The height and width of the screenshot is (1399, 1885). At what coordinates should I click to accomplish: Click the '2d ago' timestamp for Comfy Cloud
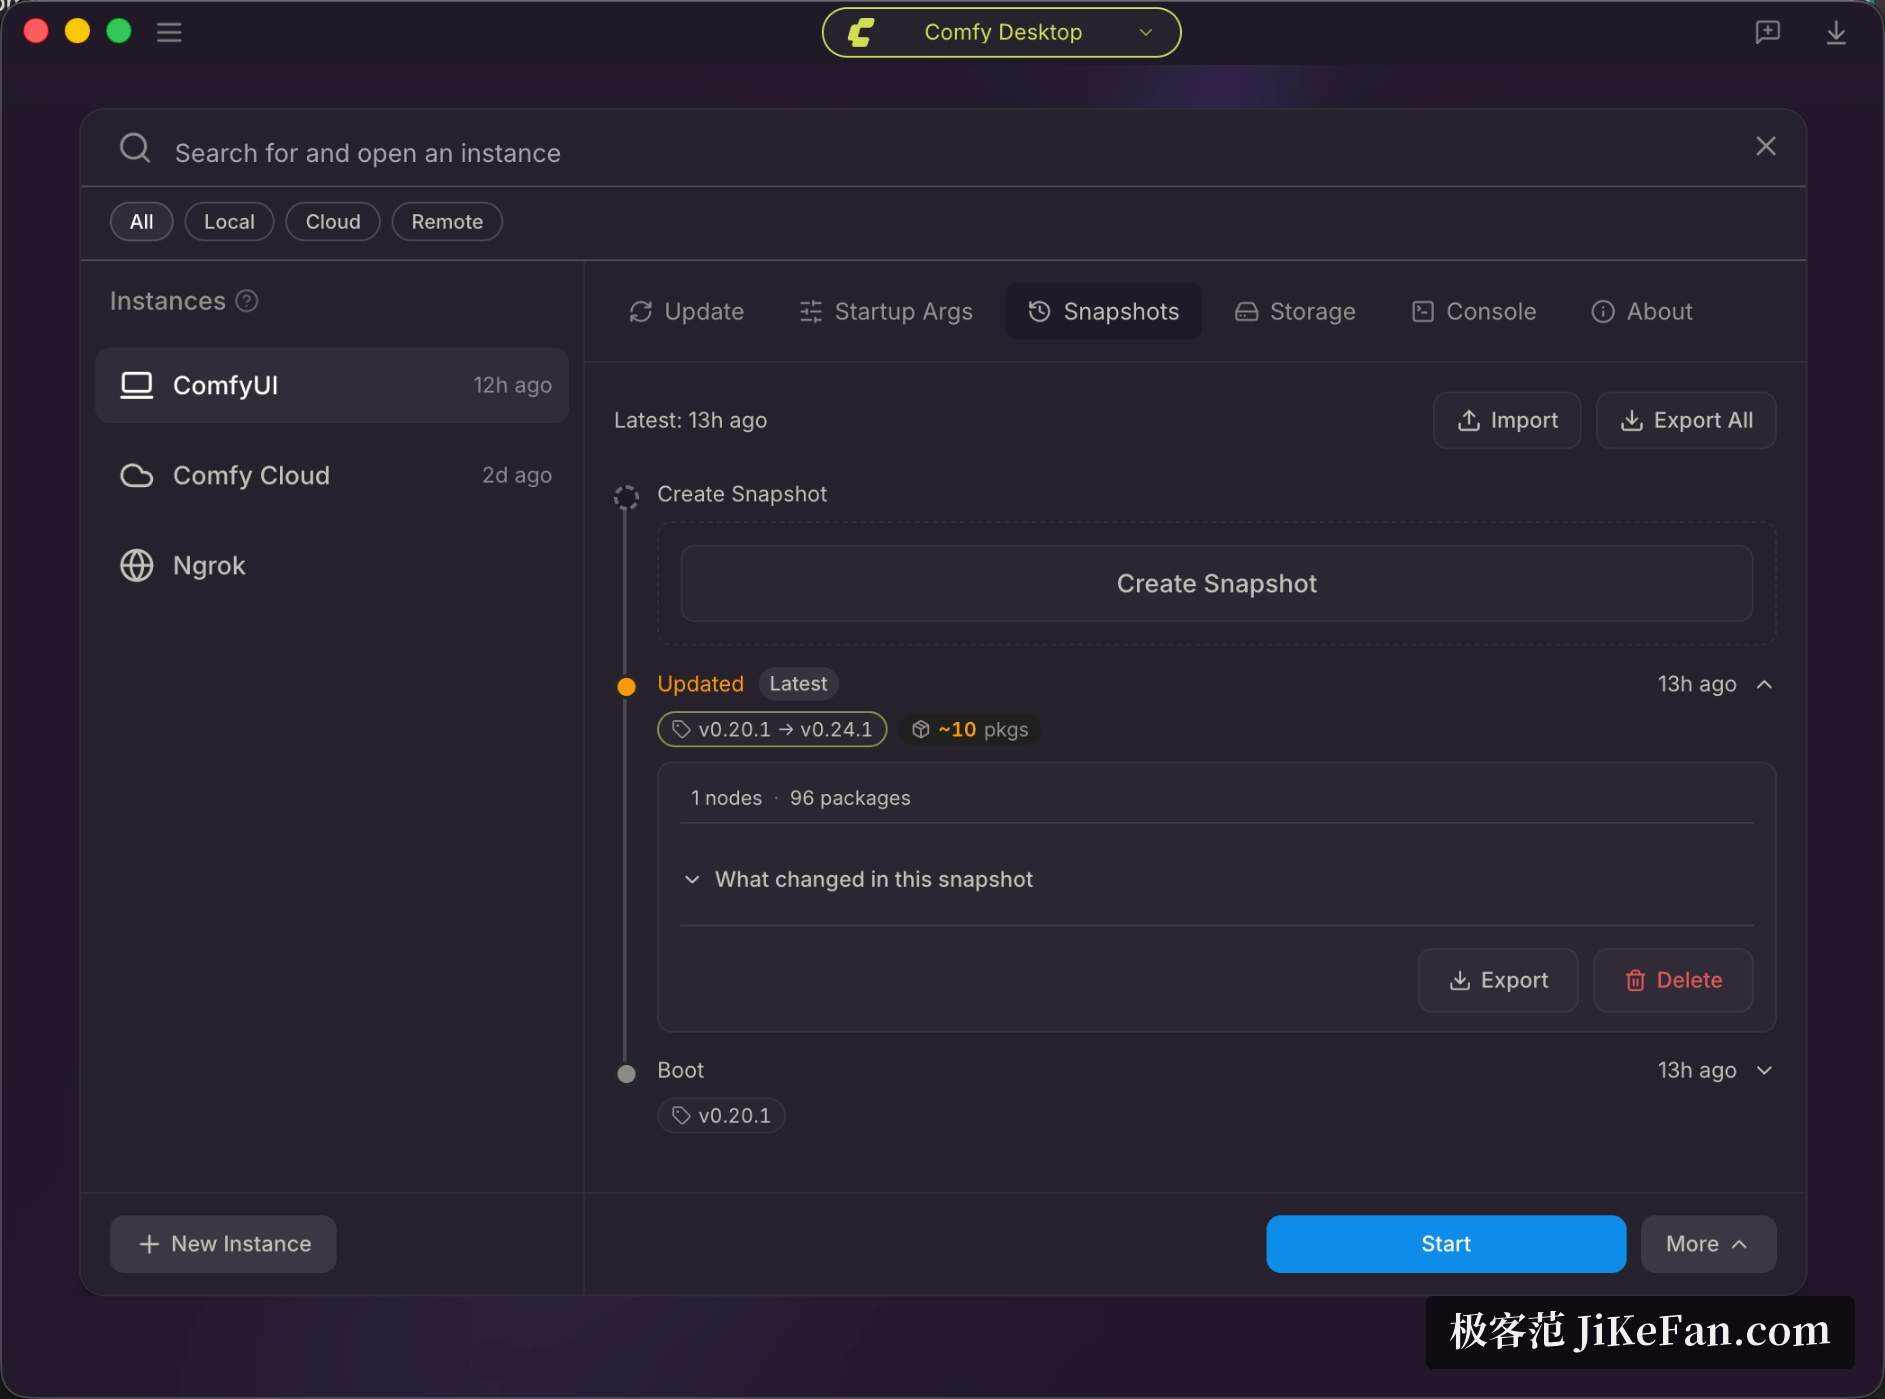tap(517, 475)
